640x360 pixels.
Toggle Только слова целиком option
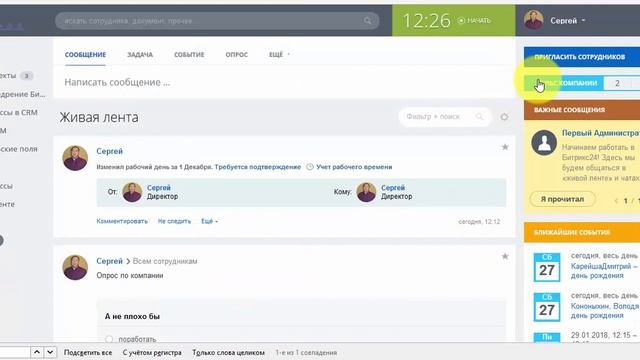pos(229,353)
